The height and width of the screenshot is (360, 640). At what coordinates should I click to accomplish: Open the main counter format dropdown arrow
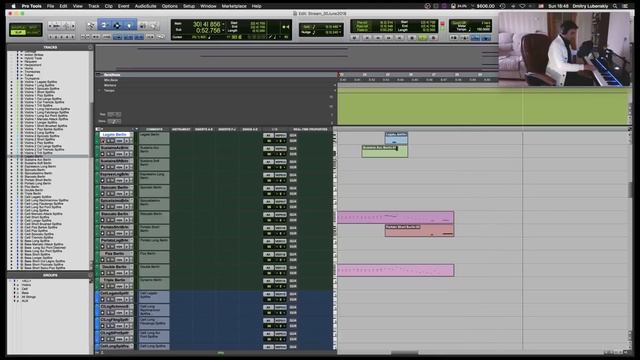223,24
